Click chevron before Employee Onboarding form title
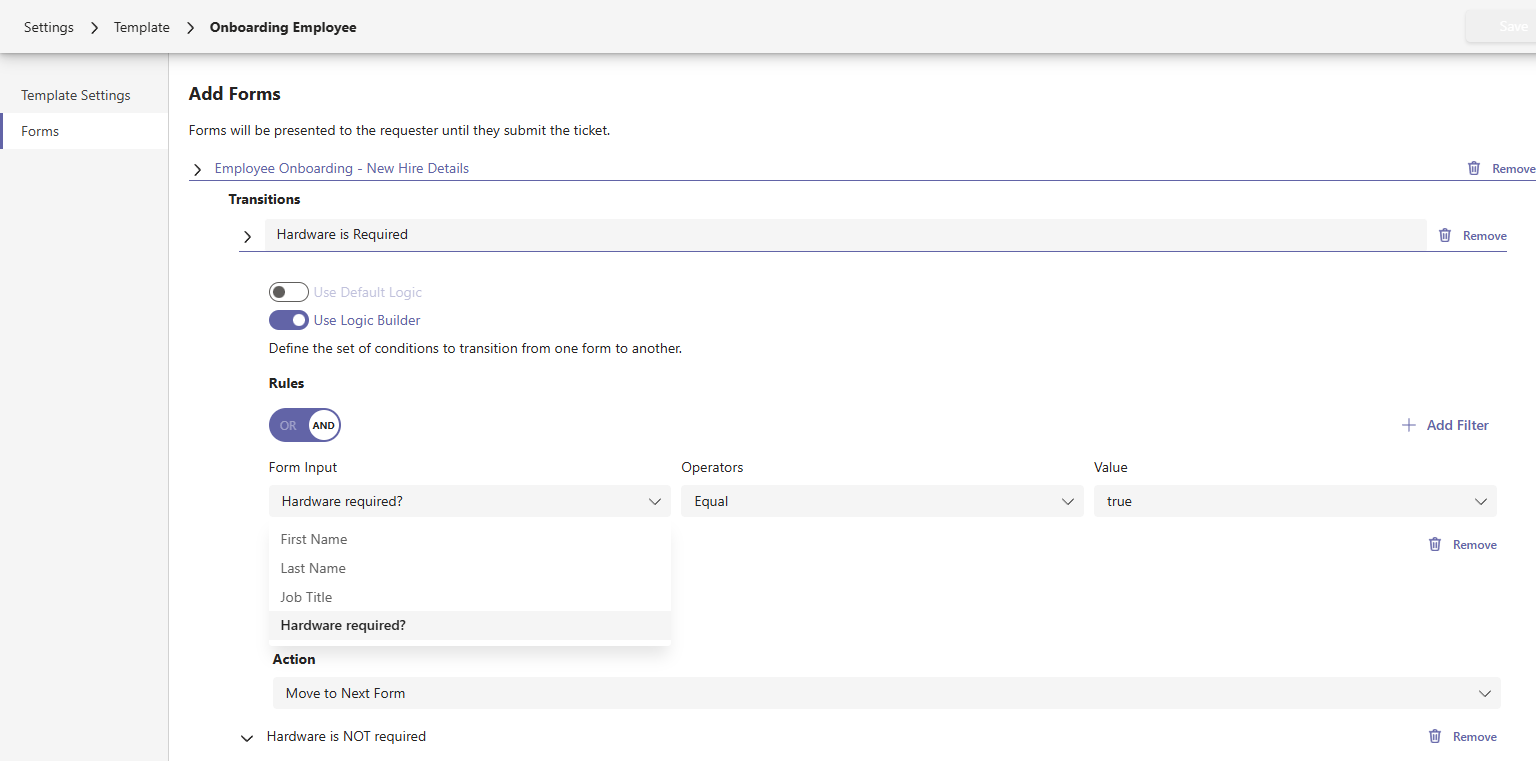This screenshot has width=1536, height=761. coord(197,169)
